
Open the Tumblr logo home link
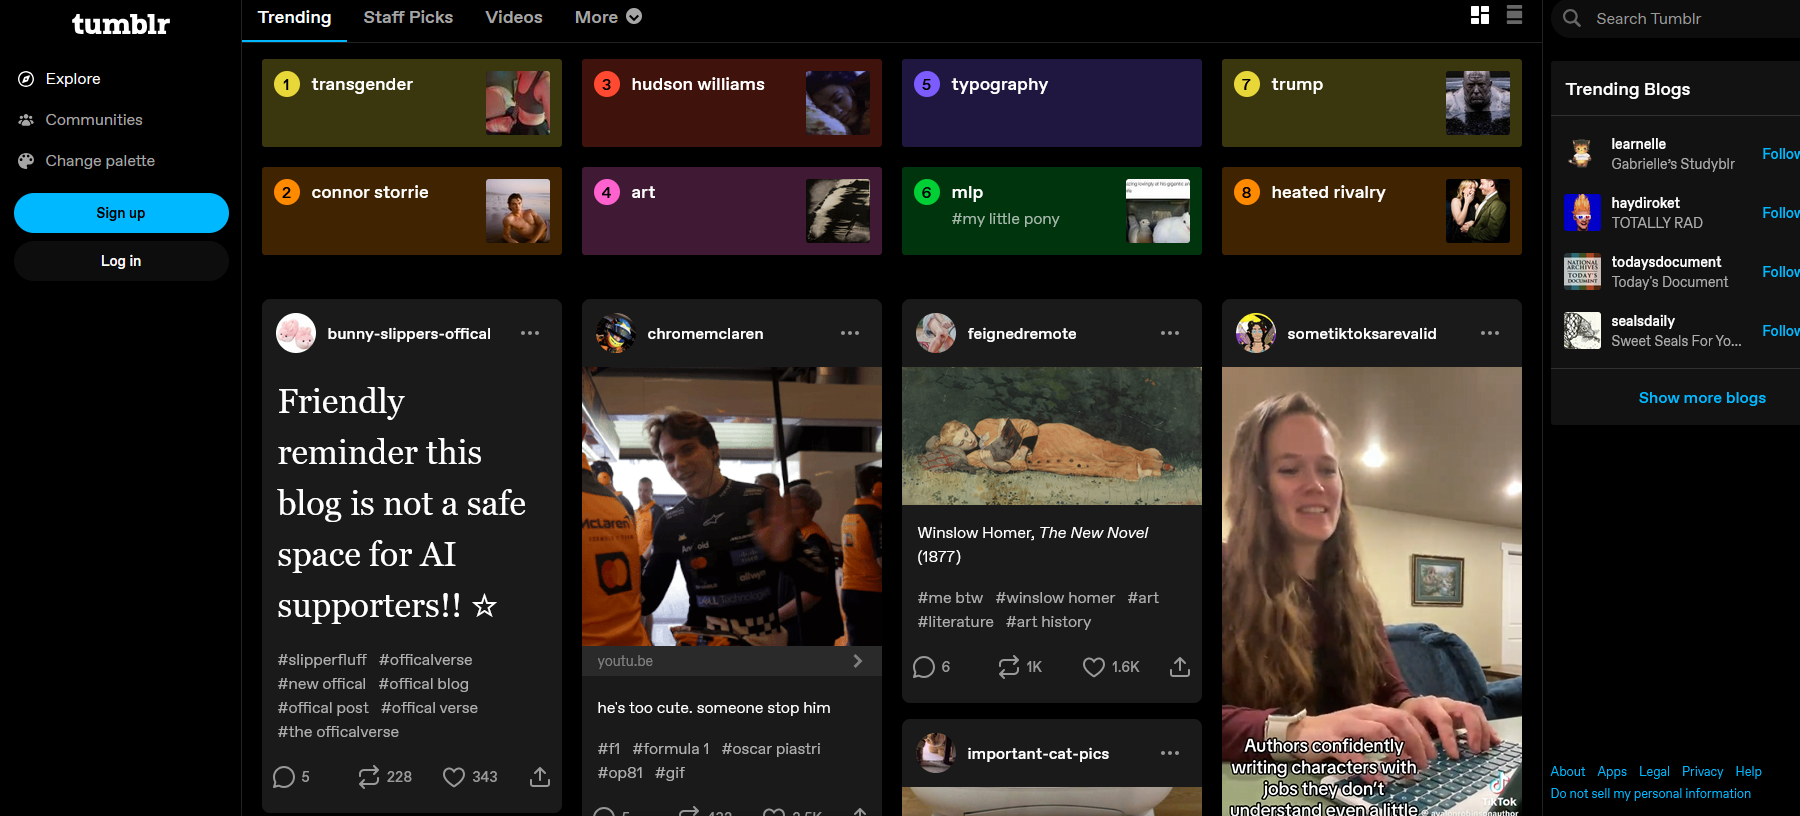[x=121, y=24]
